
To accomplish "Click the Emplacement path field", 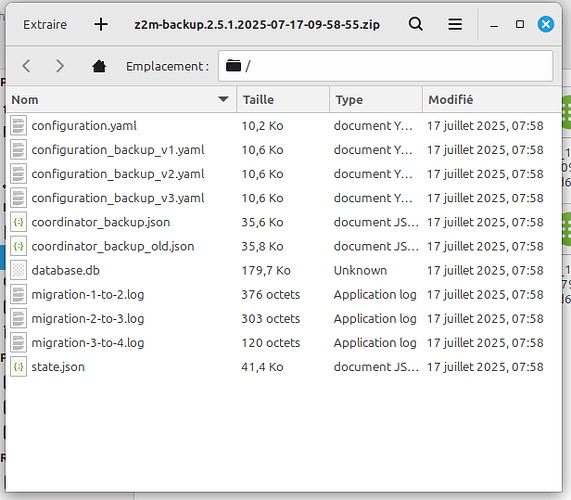I will [x=386, y=66].
